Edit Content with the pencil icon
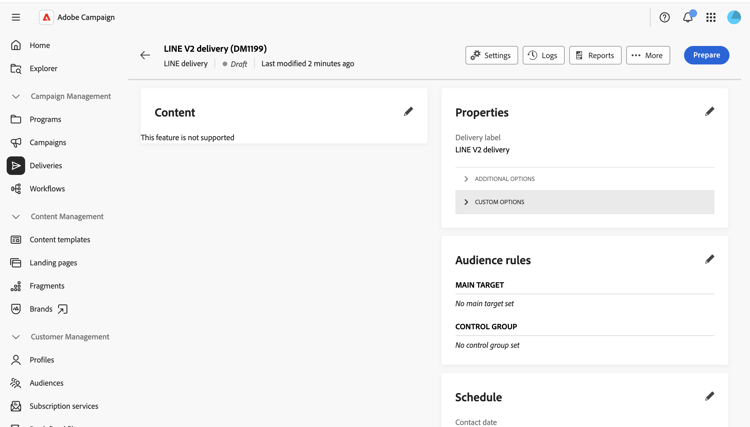The image size is (750, 427). [x=408, y=111]
